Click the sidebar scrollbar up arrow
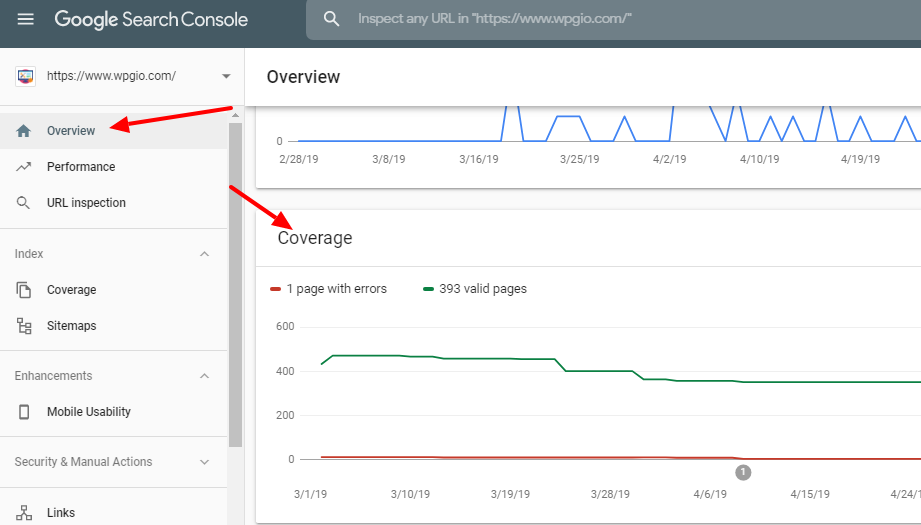 coord(236,115)
